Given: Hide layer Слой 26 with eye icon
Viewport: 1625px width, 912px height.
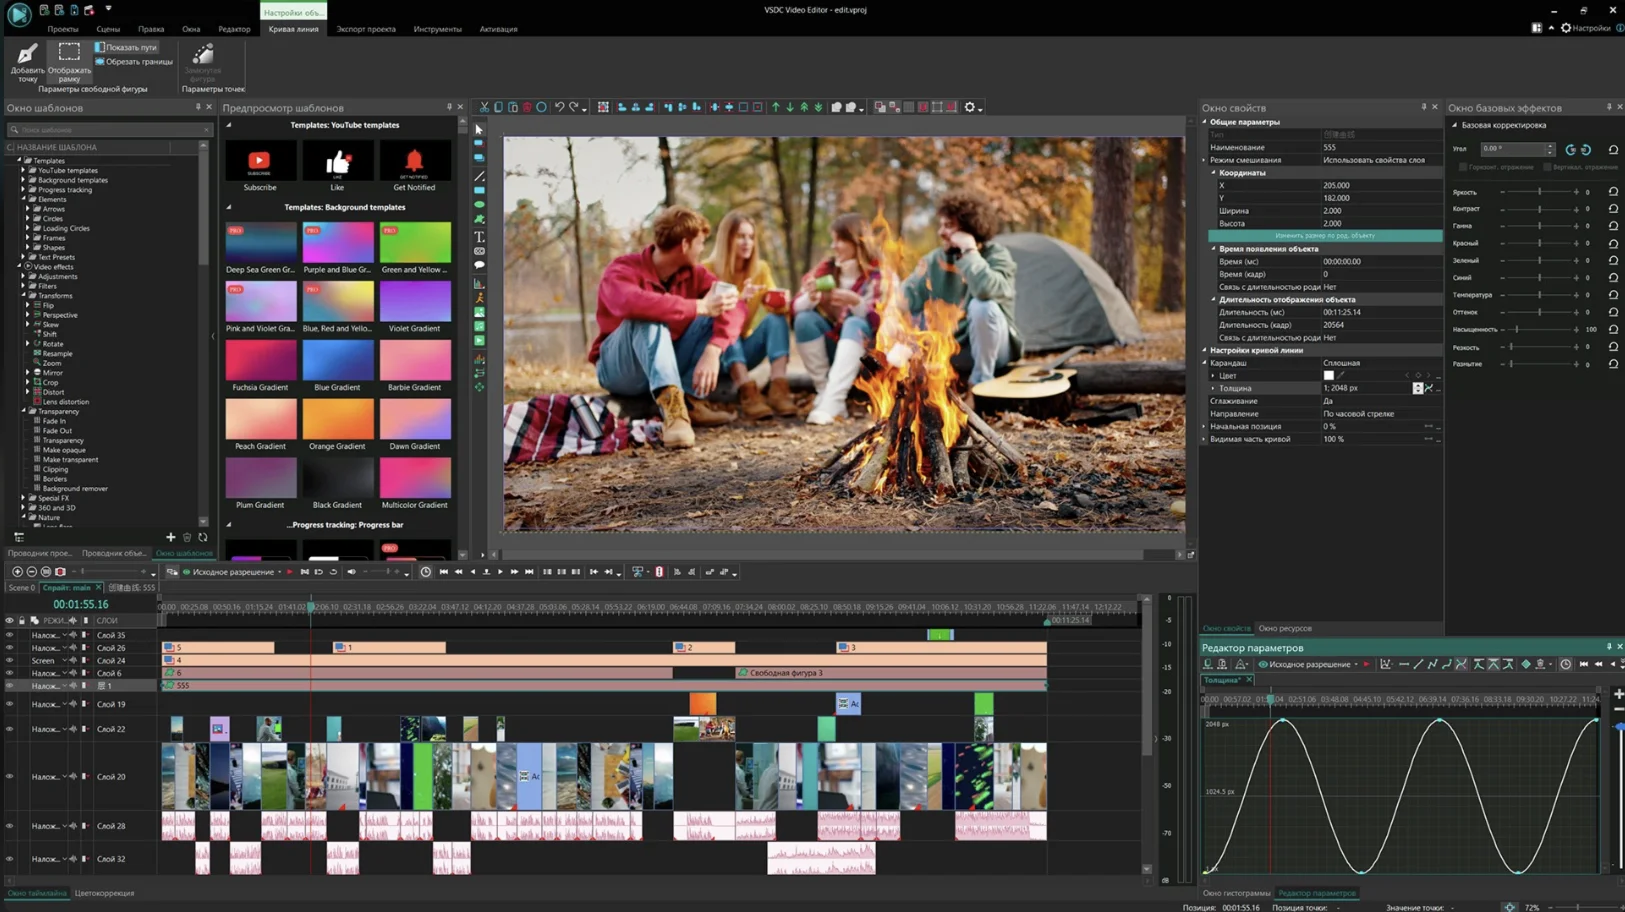Looking at the screenshot, I should pos(10,648).
